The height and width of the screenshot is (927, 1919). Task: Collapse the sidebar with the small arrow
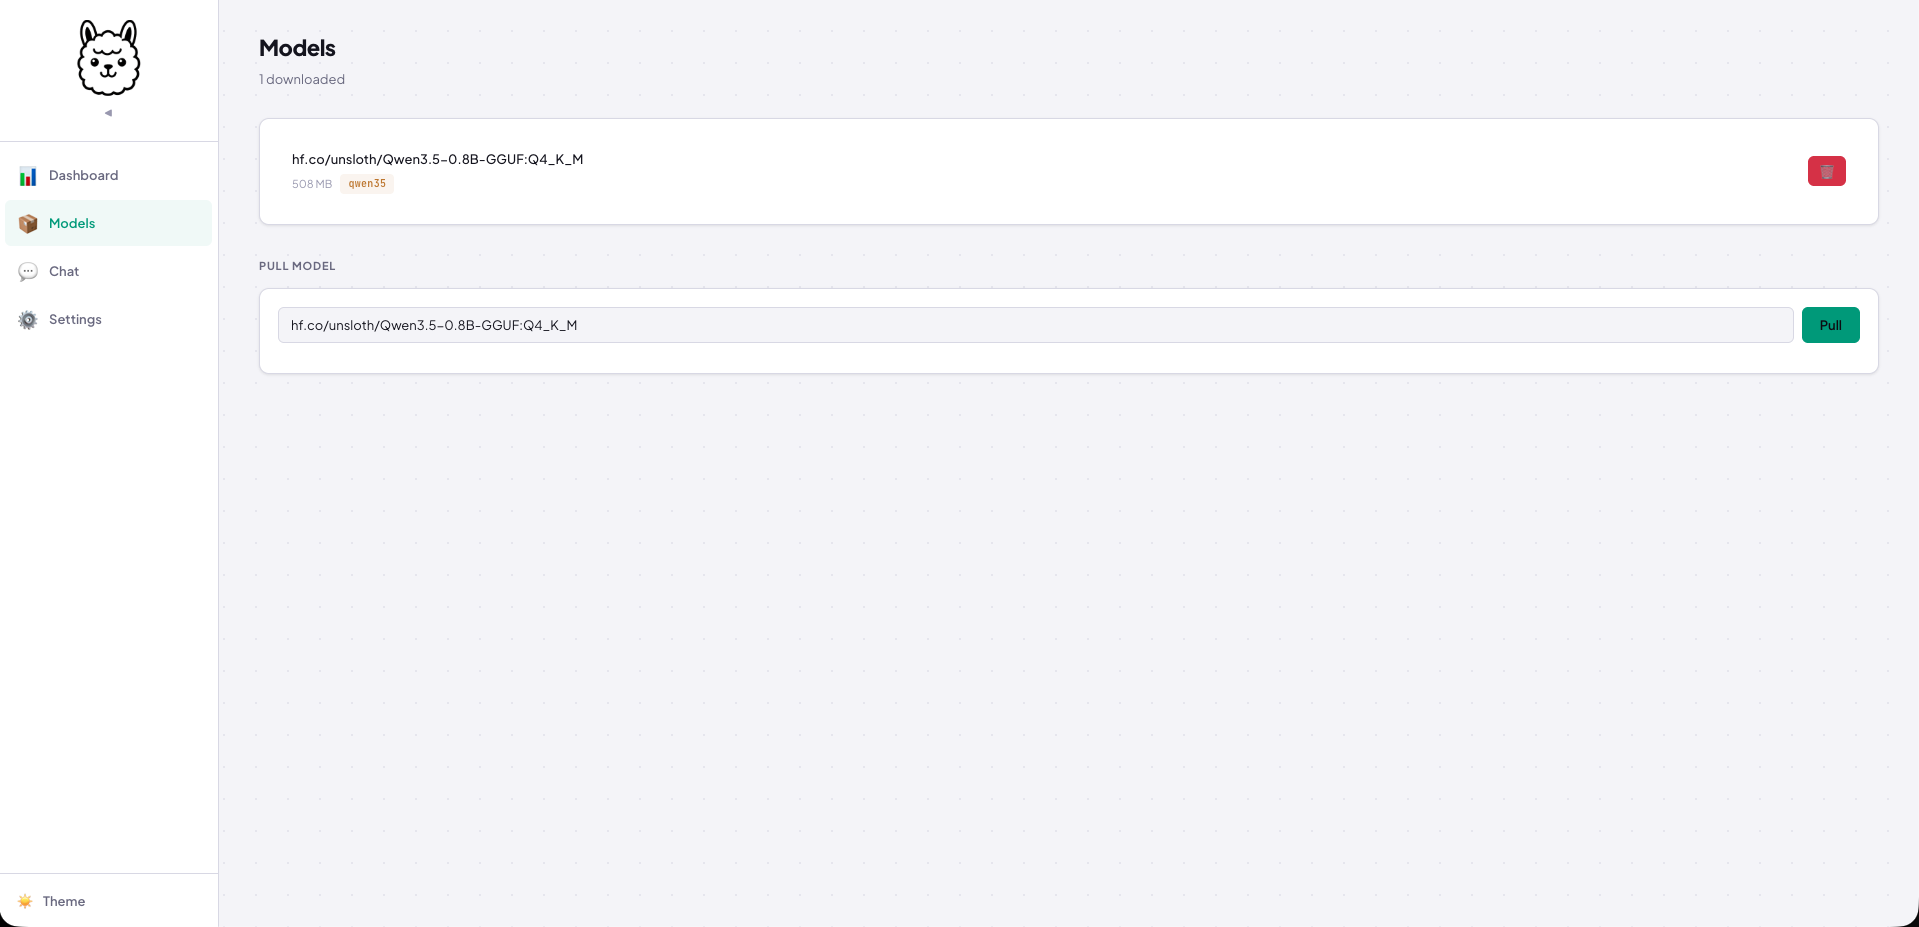click(x=108, y=113)
